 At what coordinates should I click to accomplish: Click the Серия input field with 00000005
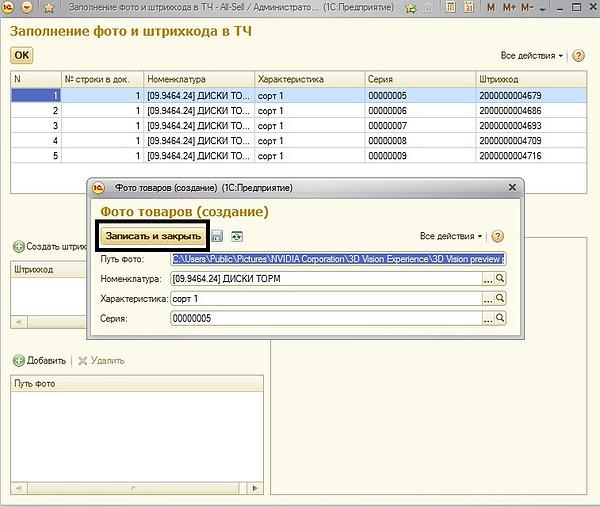325,319
